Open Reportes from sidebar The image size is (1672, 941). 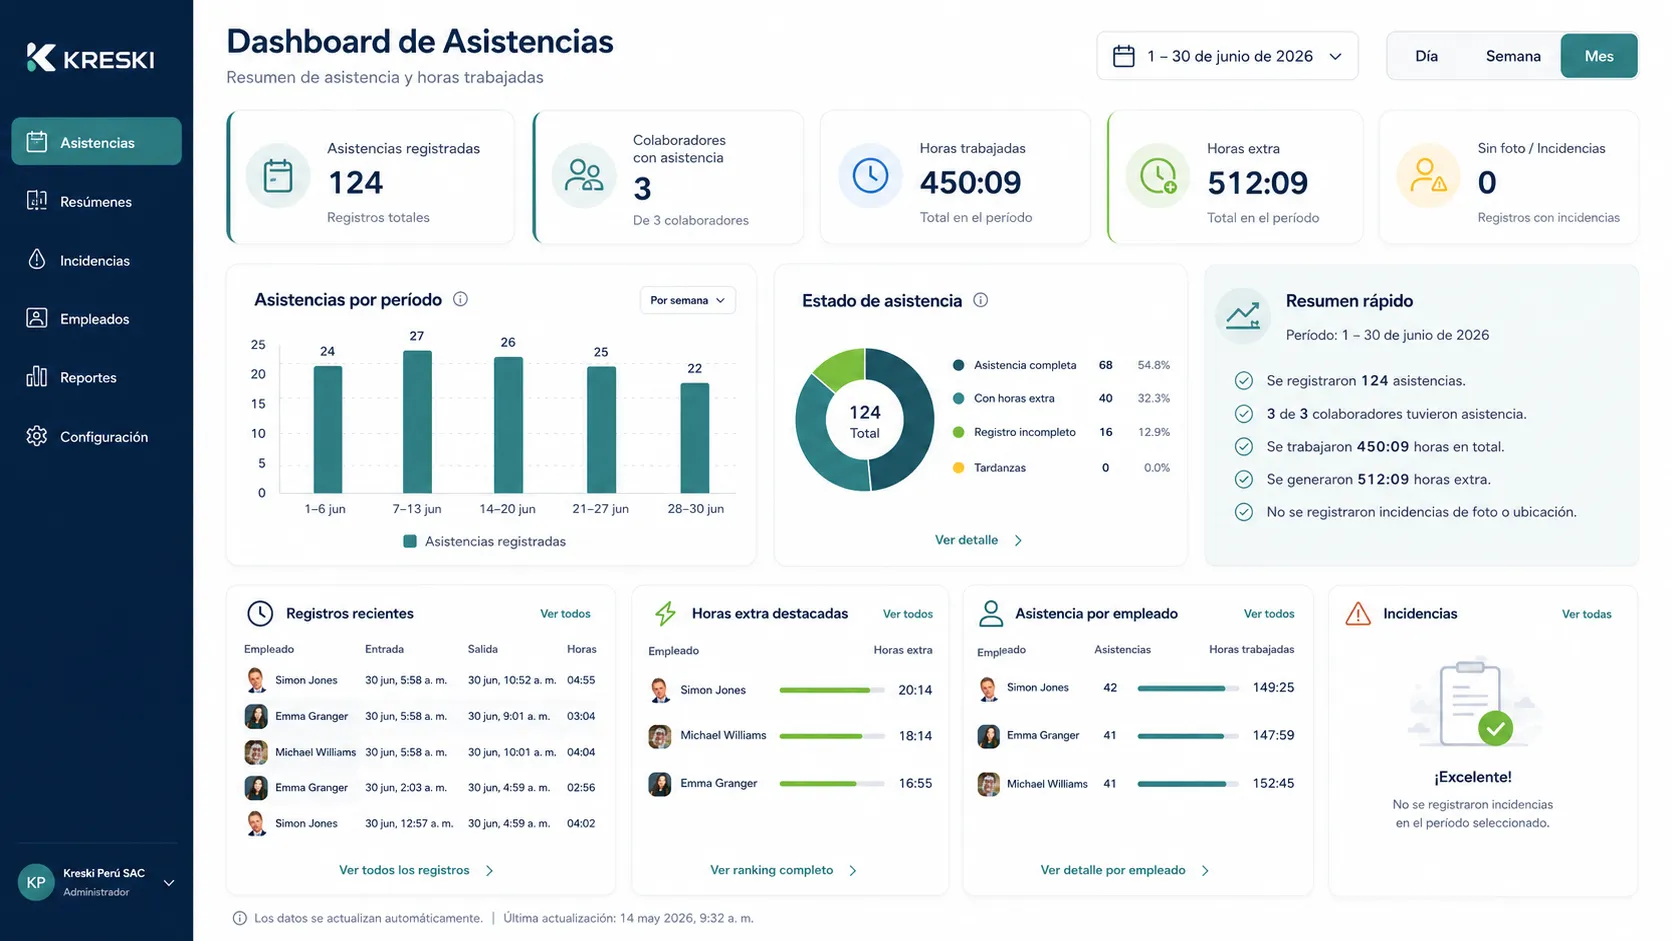(97, 377)
